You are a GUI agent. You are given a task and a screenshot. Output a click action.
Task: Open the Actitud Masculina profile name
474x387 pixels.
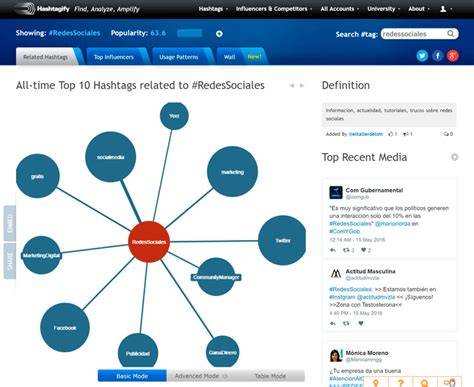tap(370, 271)
